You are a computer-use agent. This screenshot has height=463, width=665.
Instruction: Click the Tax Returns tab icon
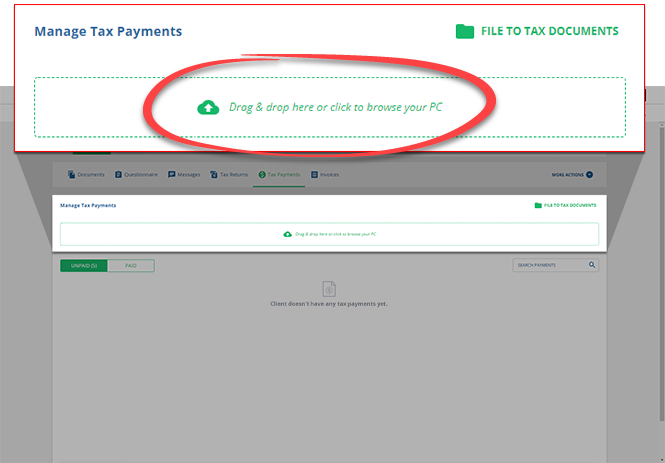pos(214,174)
